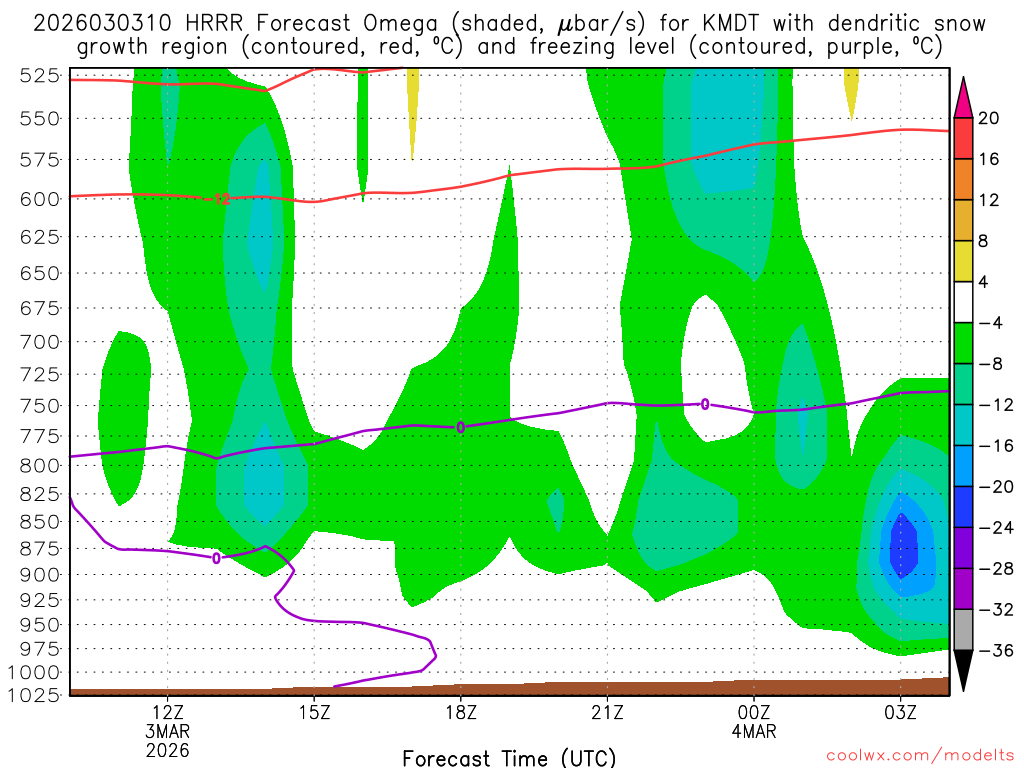Click the 15Z time axis label
Screen dimensions: 1024x768
pyautogui.click(x=314, y=712)
